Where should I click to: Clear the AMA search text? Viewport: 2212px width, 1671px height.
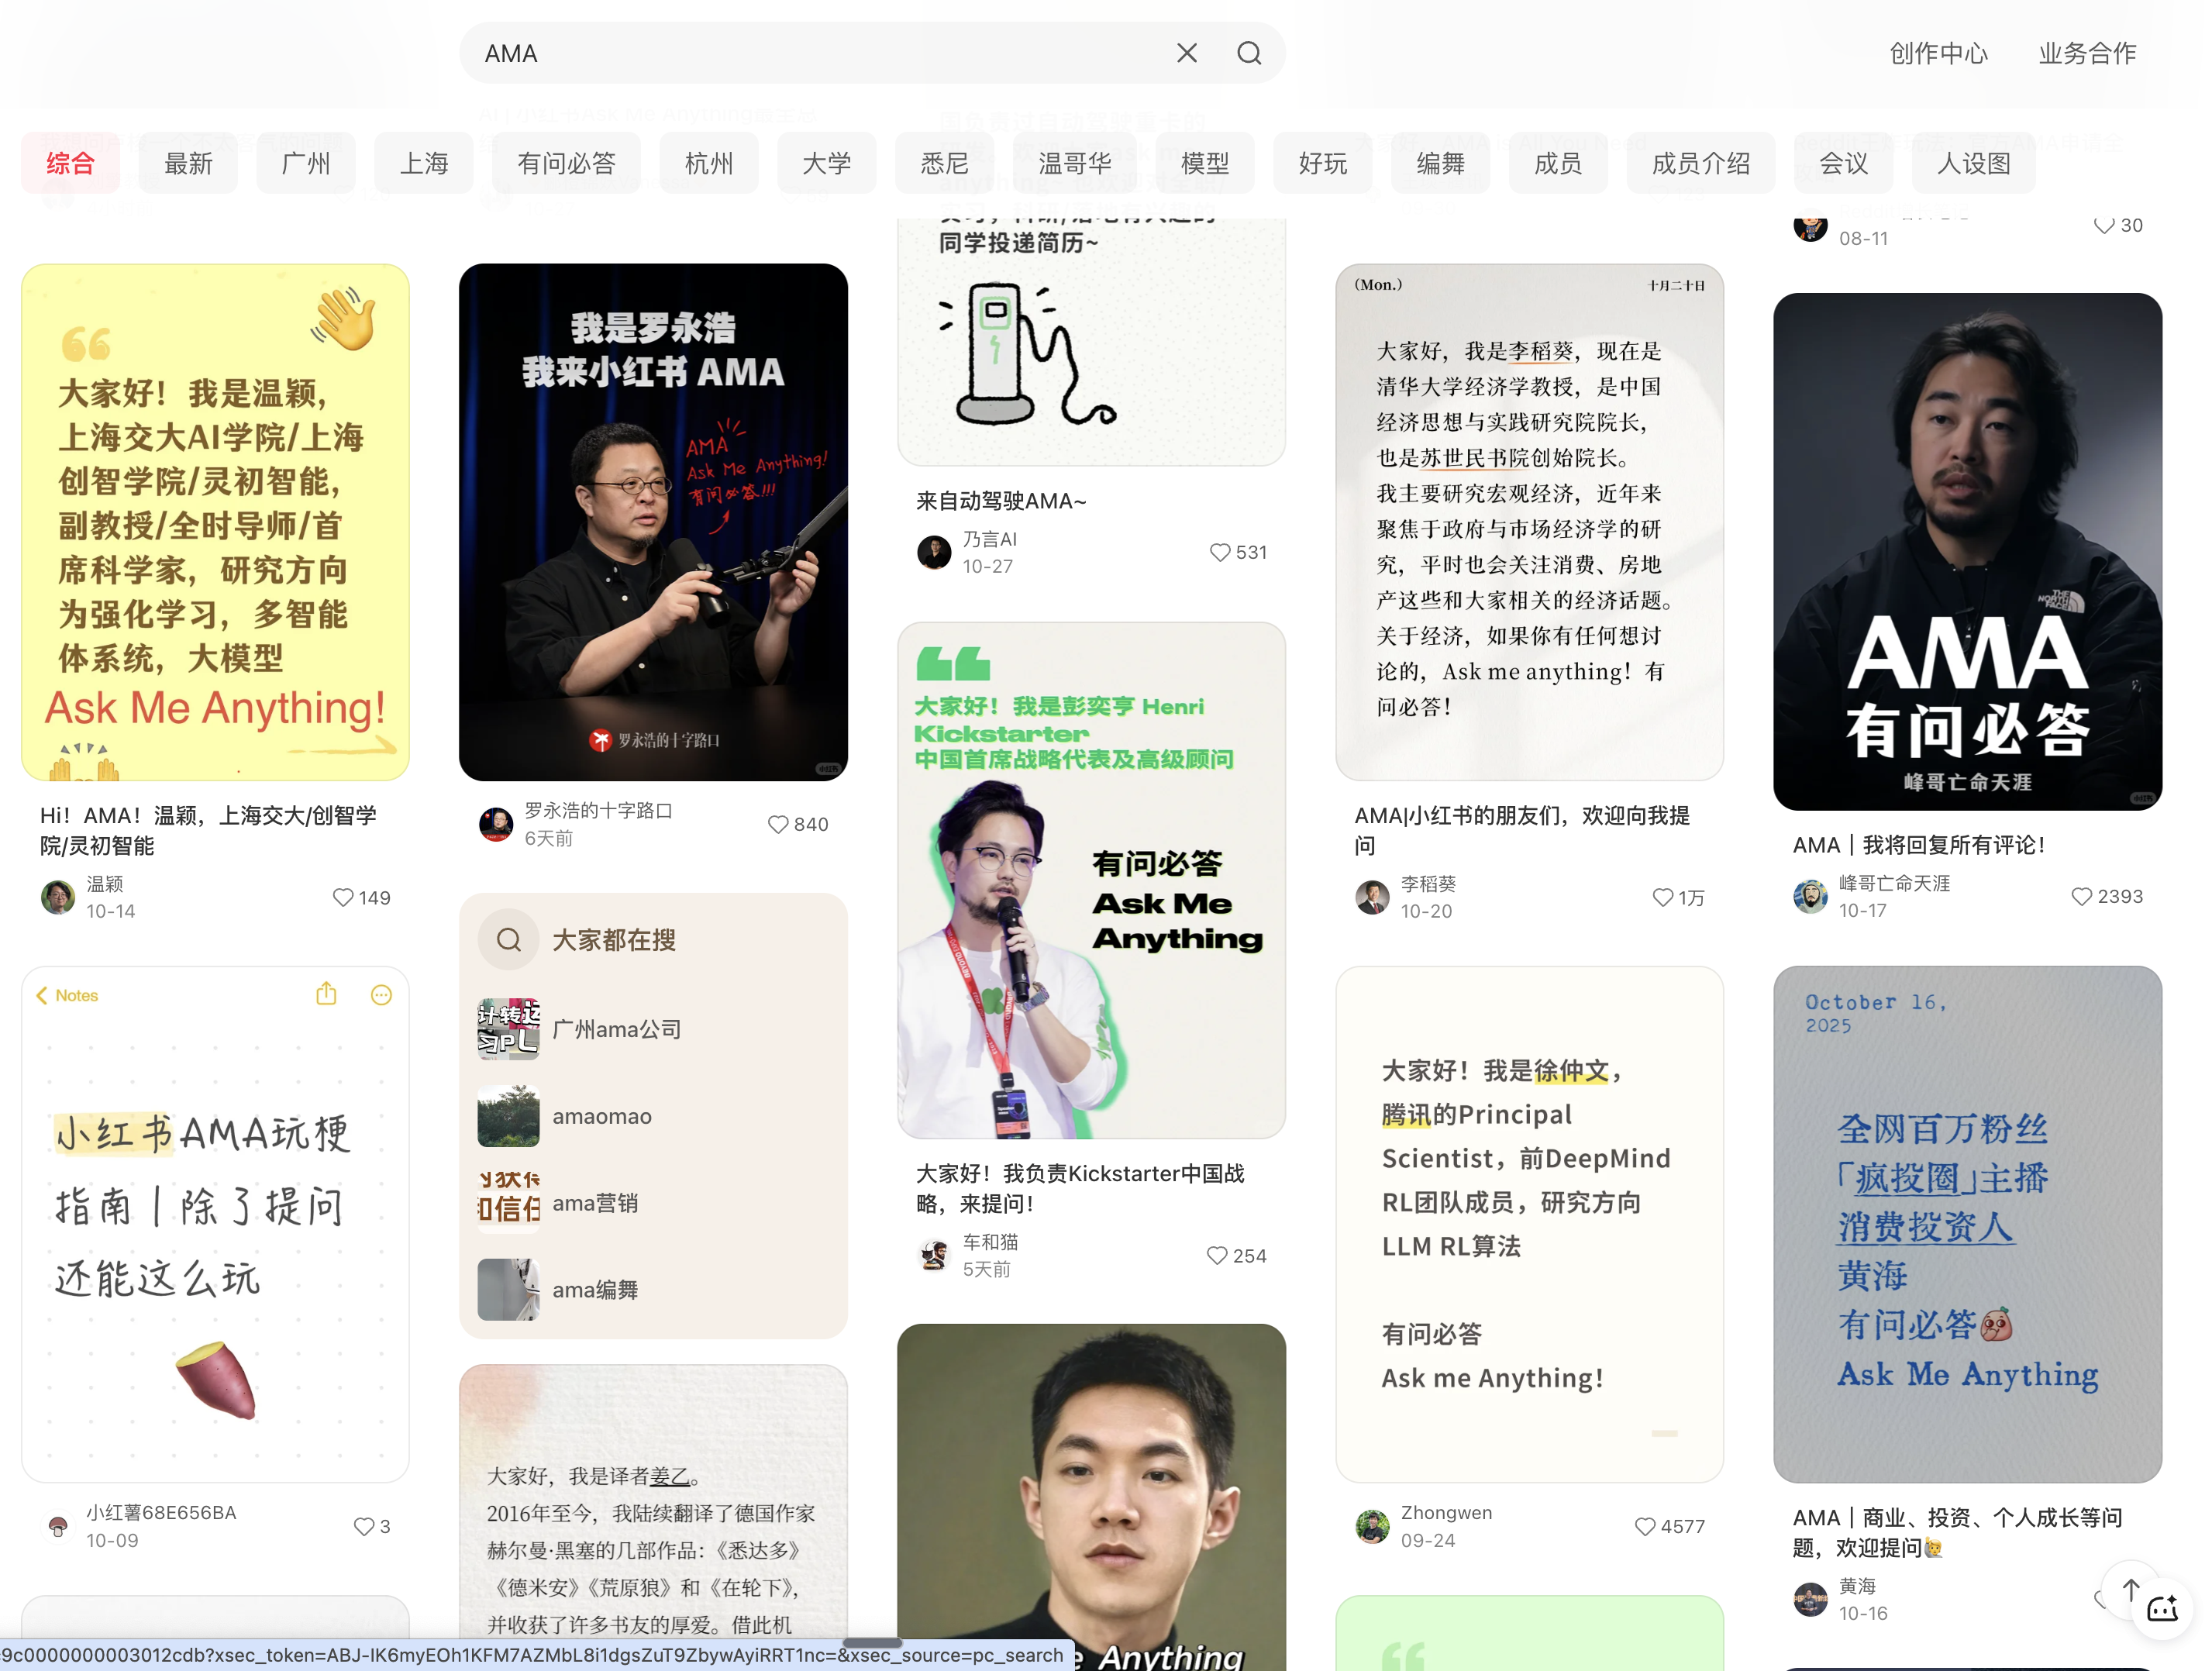pyautogui.click(x=1186, y=53)
